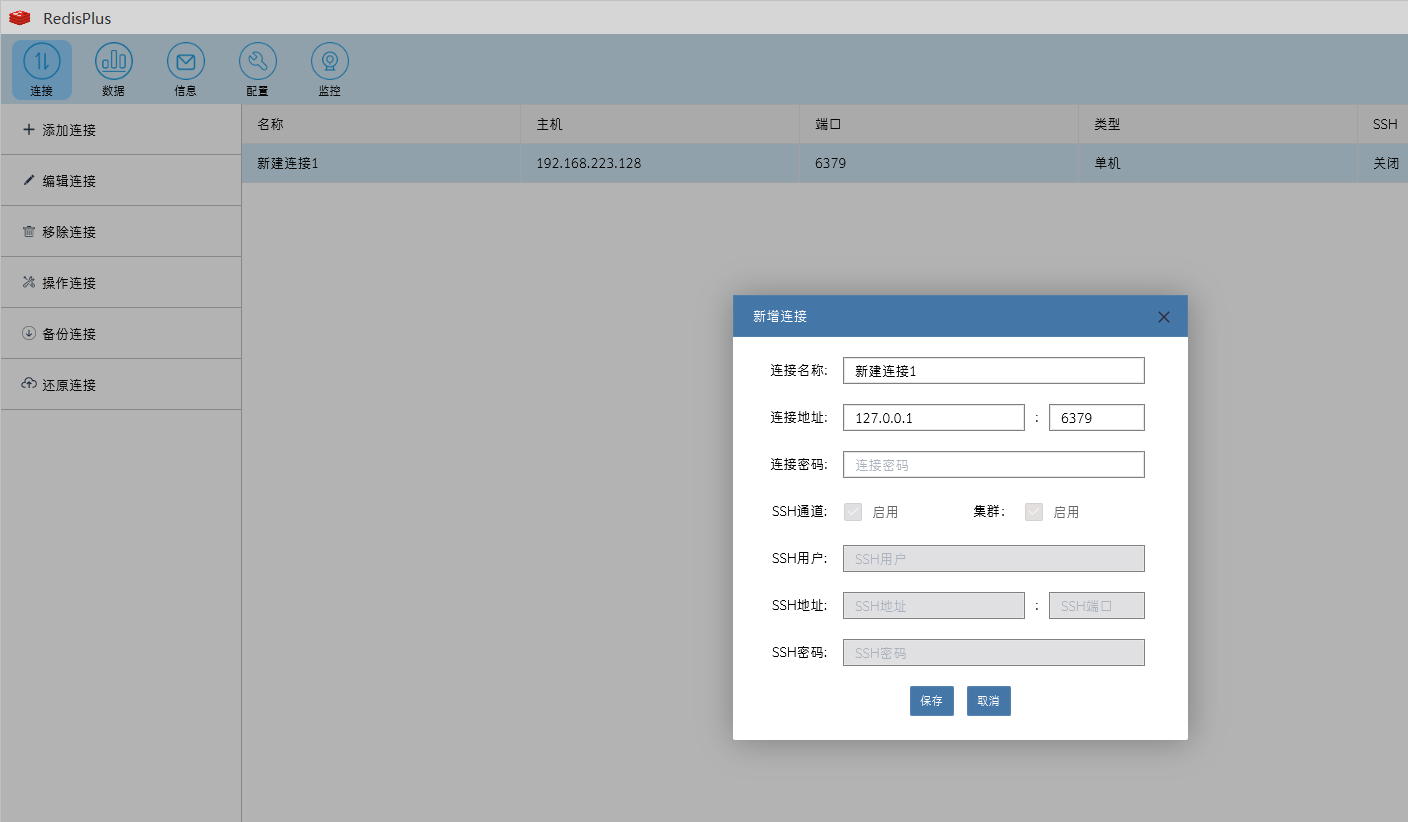The width and height of the screenshot is (1408, 822).
Task: Close the 新增连接 dialog
Action: click(x=1164, y=317)
